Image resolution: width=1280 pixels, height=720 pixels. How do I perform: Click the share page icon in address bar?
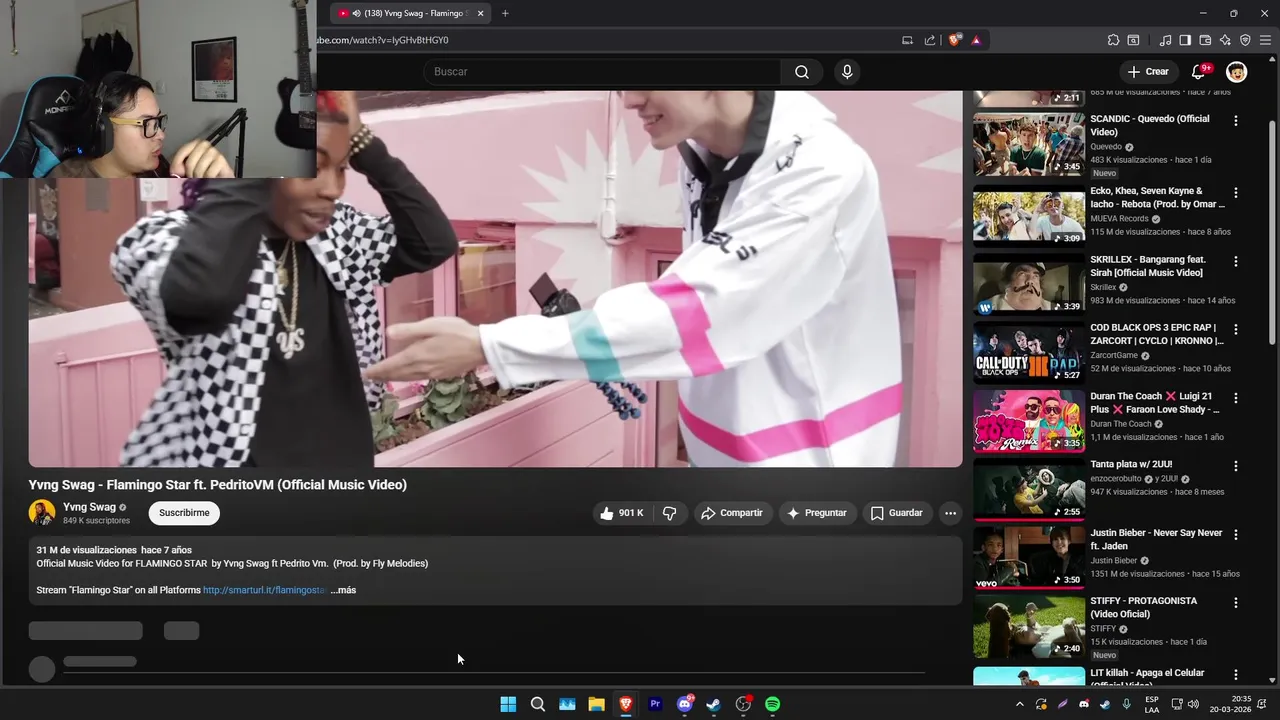[930, 40]
